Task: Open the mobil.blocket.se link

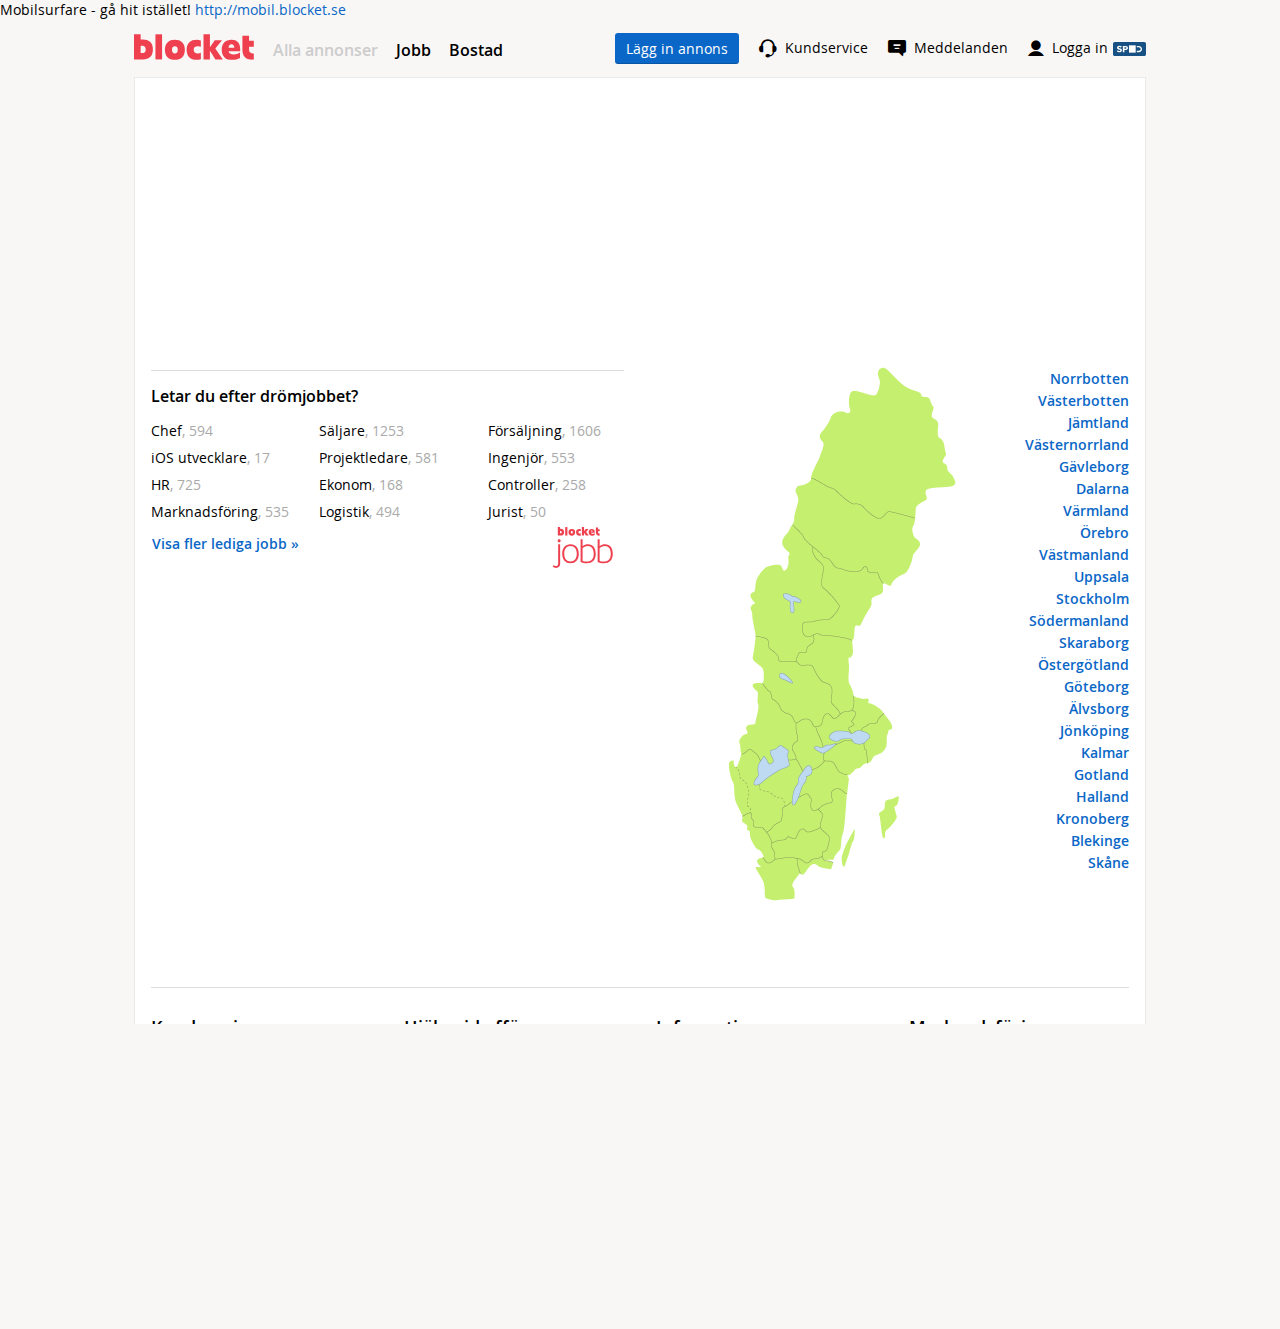Action: coord(270,10)
